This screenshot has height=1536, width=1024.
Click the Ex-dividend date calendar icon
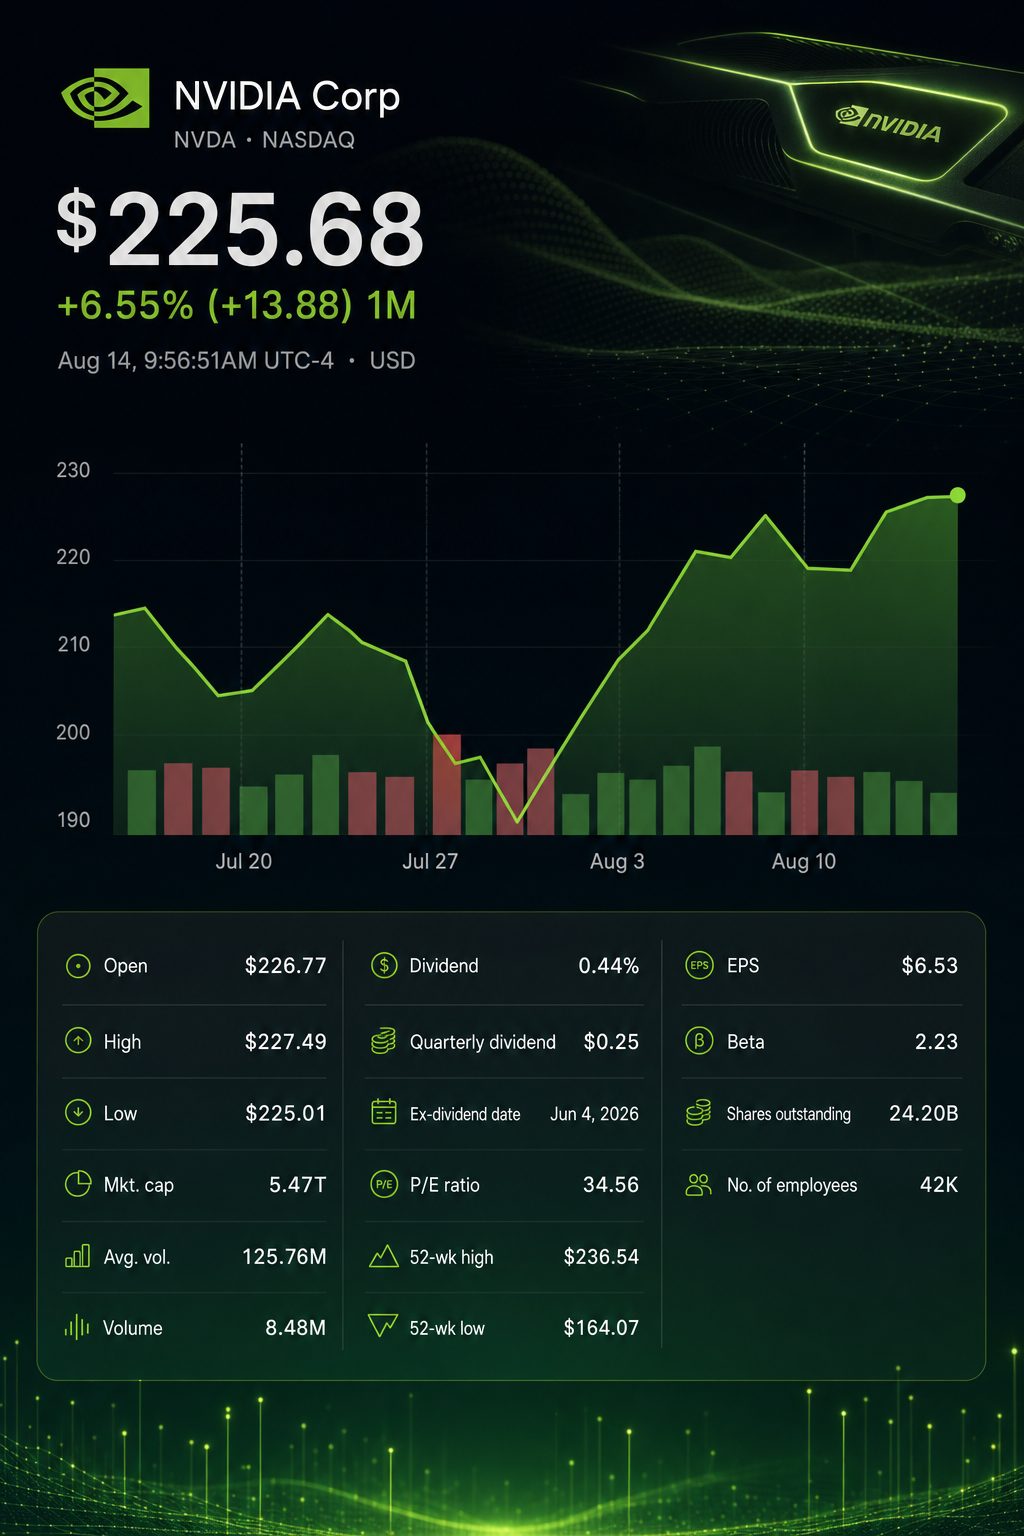tap(384, 1112)
